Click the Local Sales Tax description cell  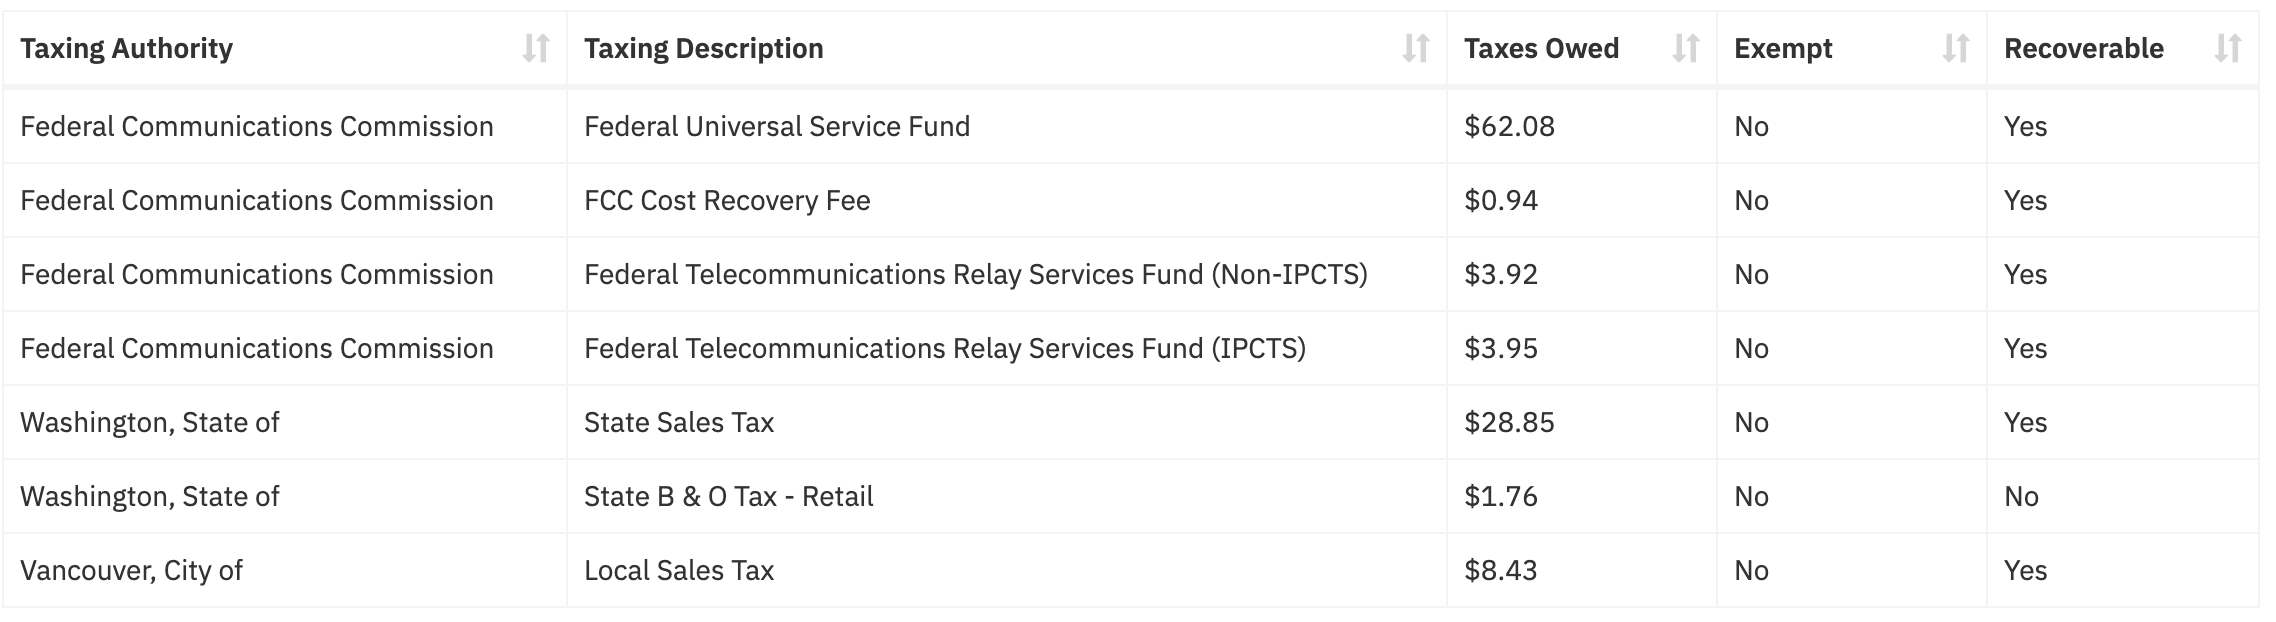tap(1007, 570)
